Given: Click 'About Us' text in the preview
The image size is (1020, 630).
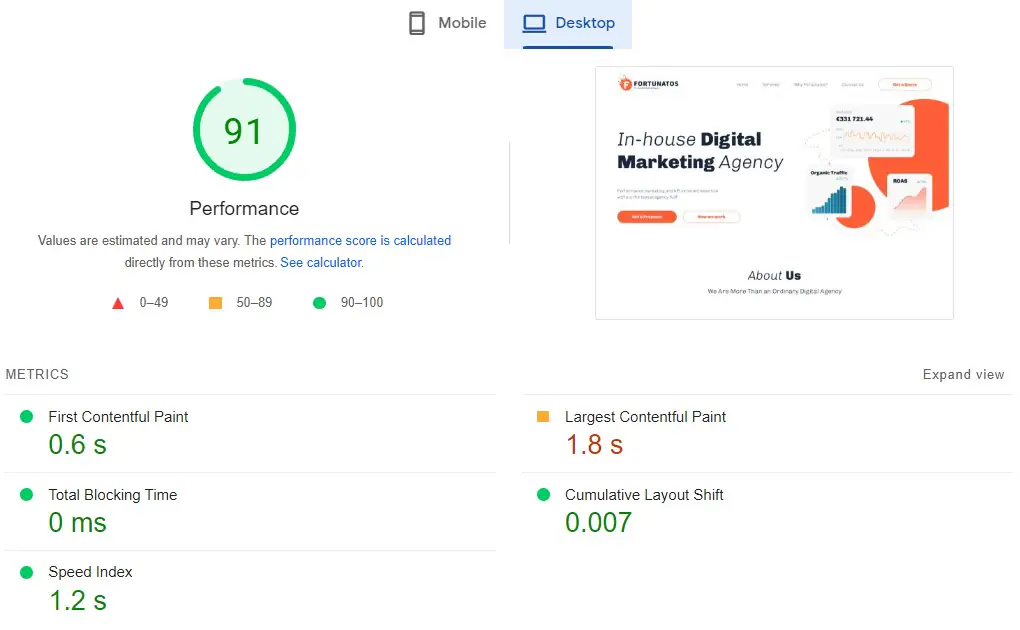Looking at the screenshot, I should [774, 276].
